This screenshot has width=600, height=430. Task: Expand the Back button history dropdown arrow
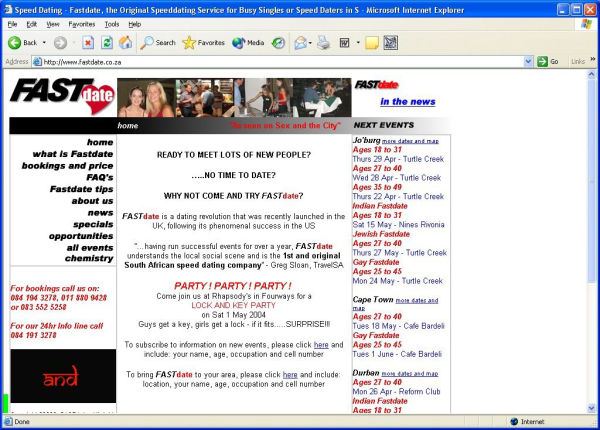click(x=44, y=42)
